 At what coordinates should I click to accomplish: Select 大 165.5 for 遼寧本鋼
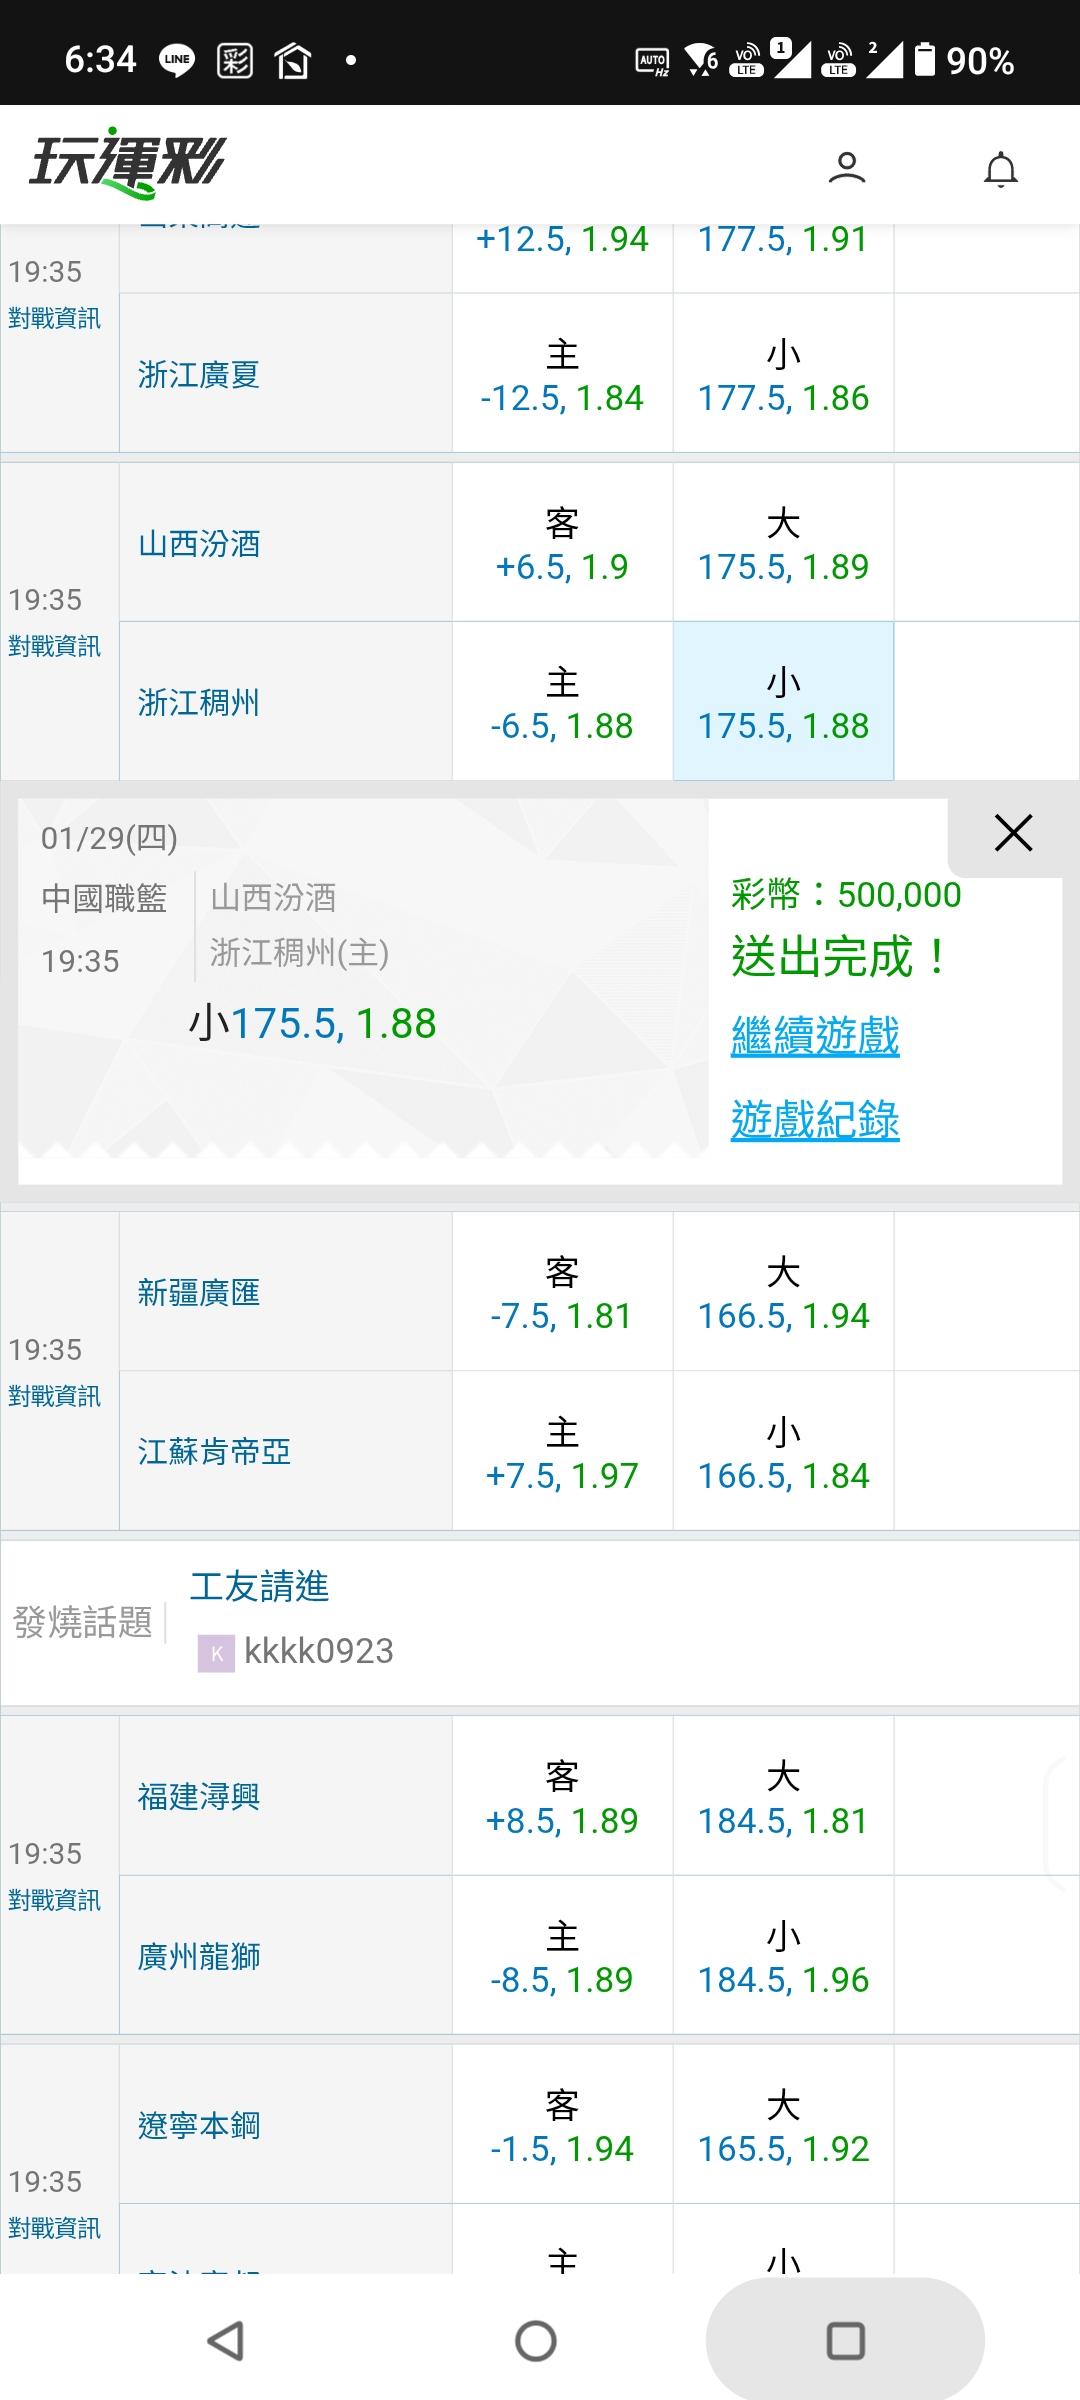(x=783, y=2125)
